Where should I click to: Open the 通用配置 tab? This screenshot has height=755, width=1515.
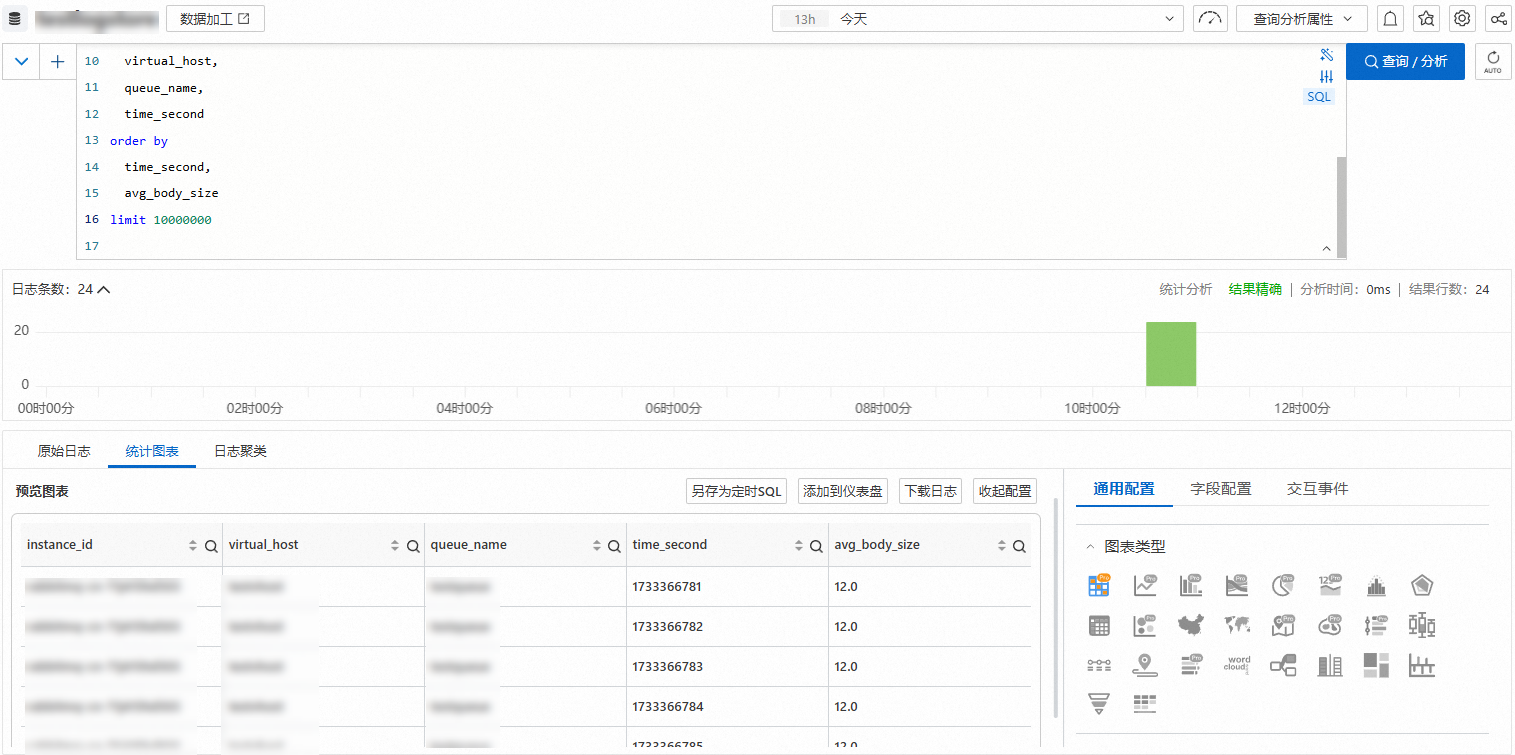click(1124, 489)
